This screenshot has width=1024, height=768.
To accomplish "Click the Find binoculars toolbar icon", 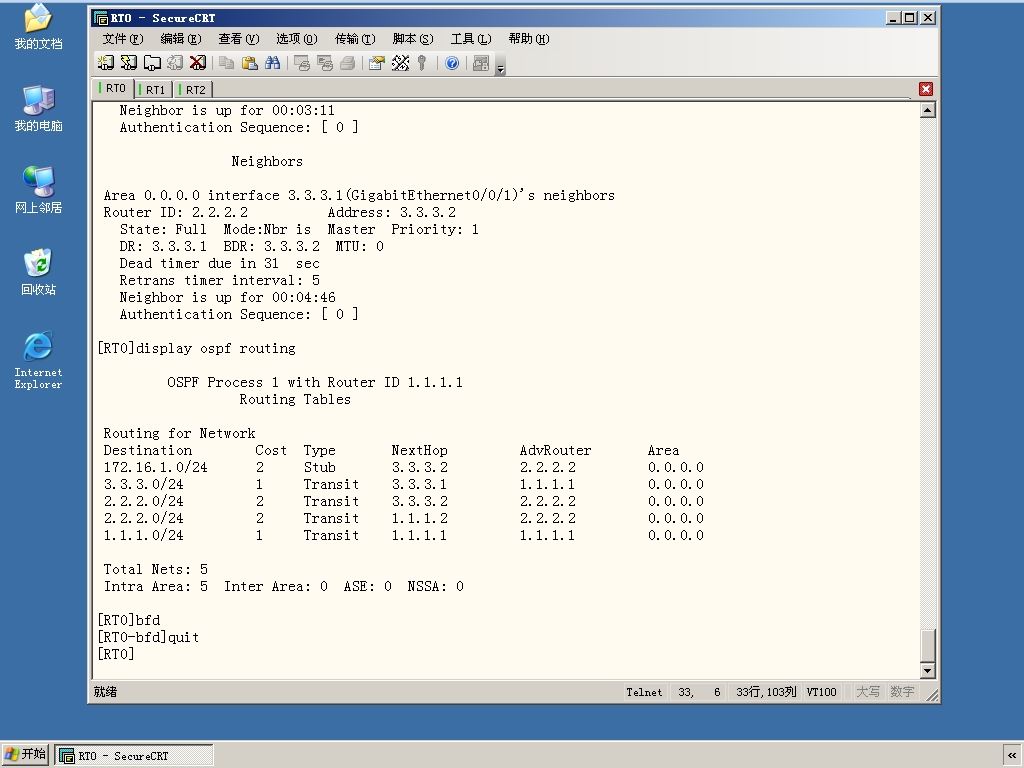I will tap(272, 63).
